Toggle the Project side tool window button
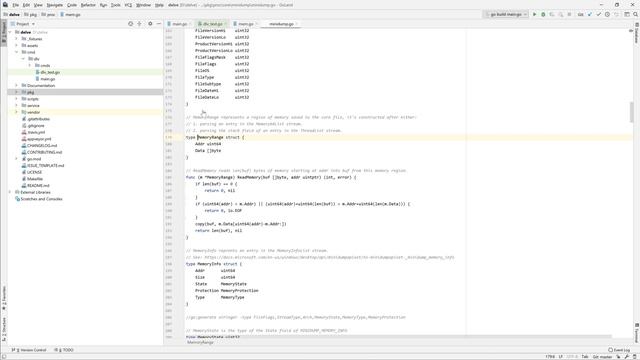Viewport: 640px width, 360px height. click(x=4, y=33)
